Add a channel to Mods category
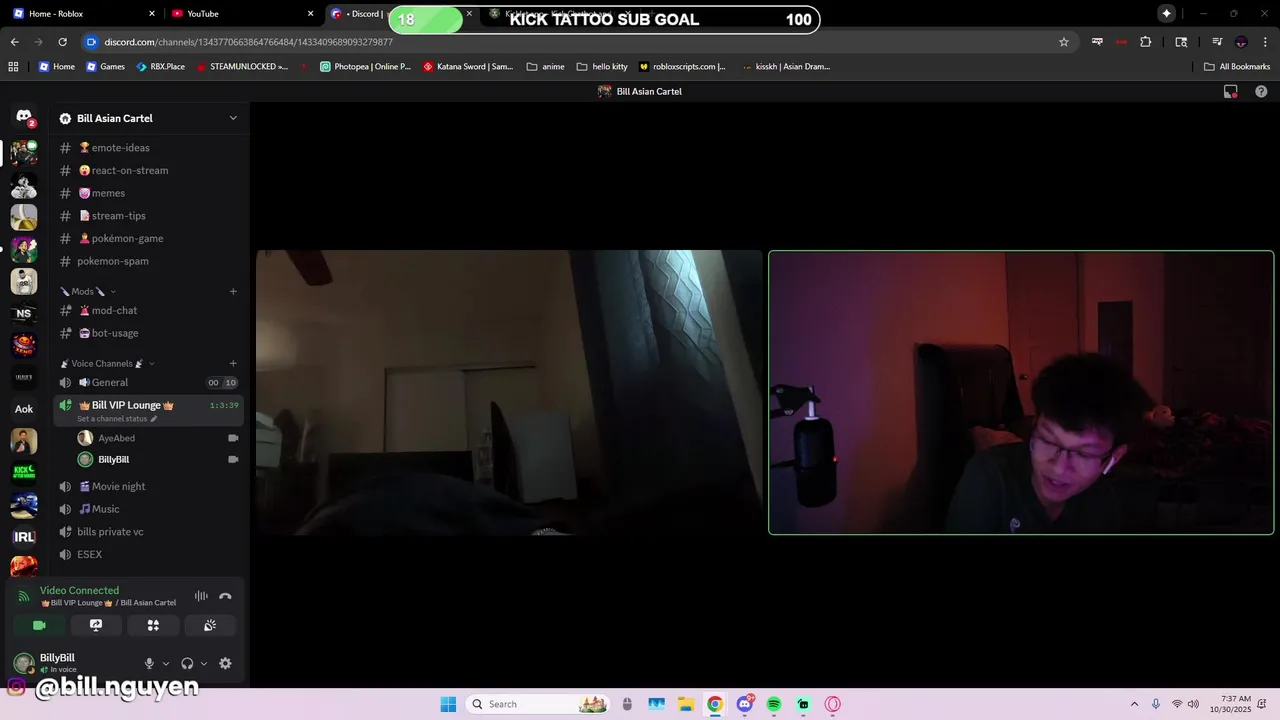Screen dimensions: 1280x720 point(233,291)
